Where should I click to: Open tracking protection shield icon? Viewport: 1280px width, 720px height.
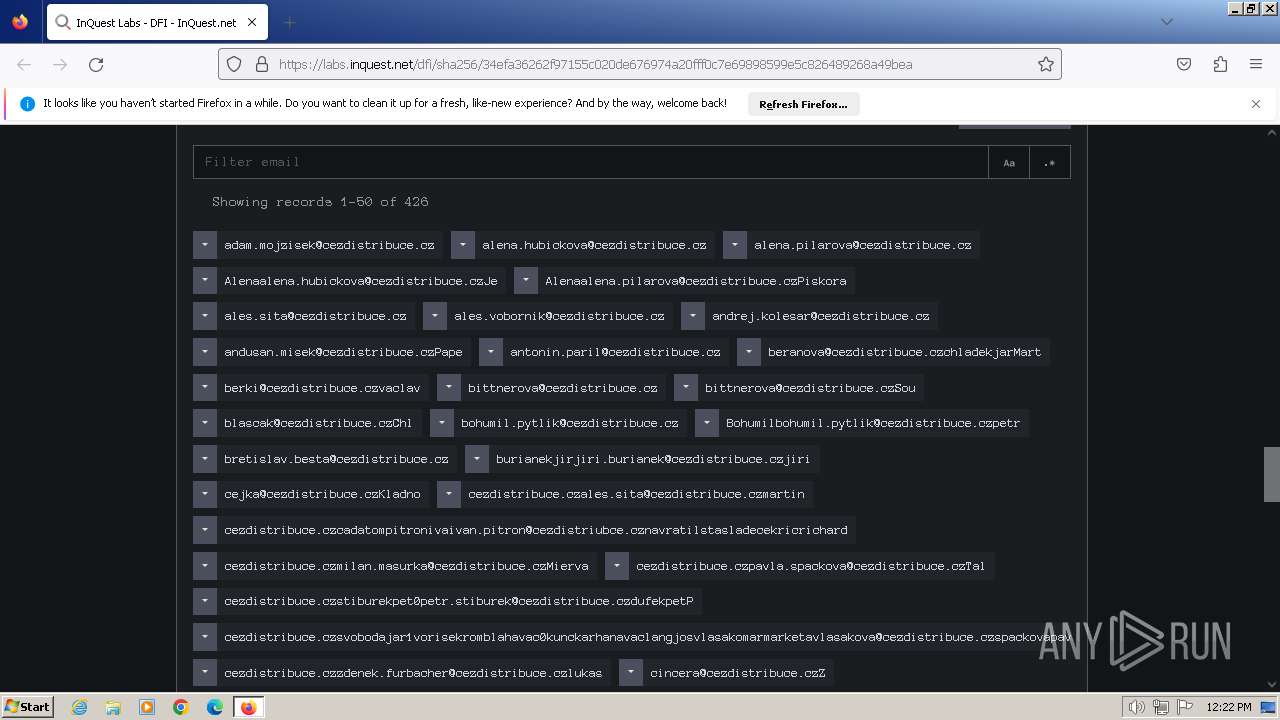pyautogui.click(x=234, y=64)
